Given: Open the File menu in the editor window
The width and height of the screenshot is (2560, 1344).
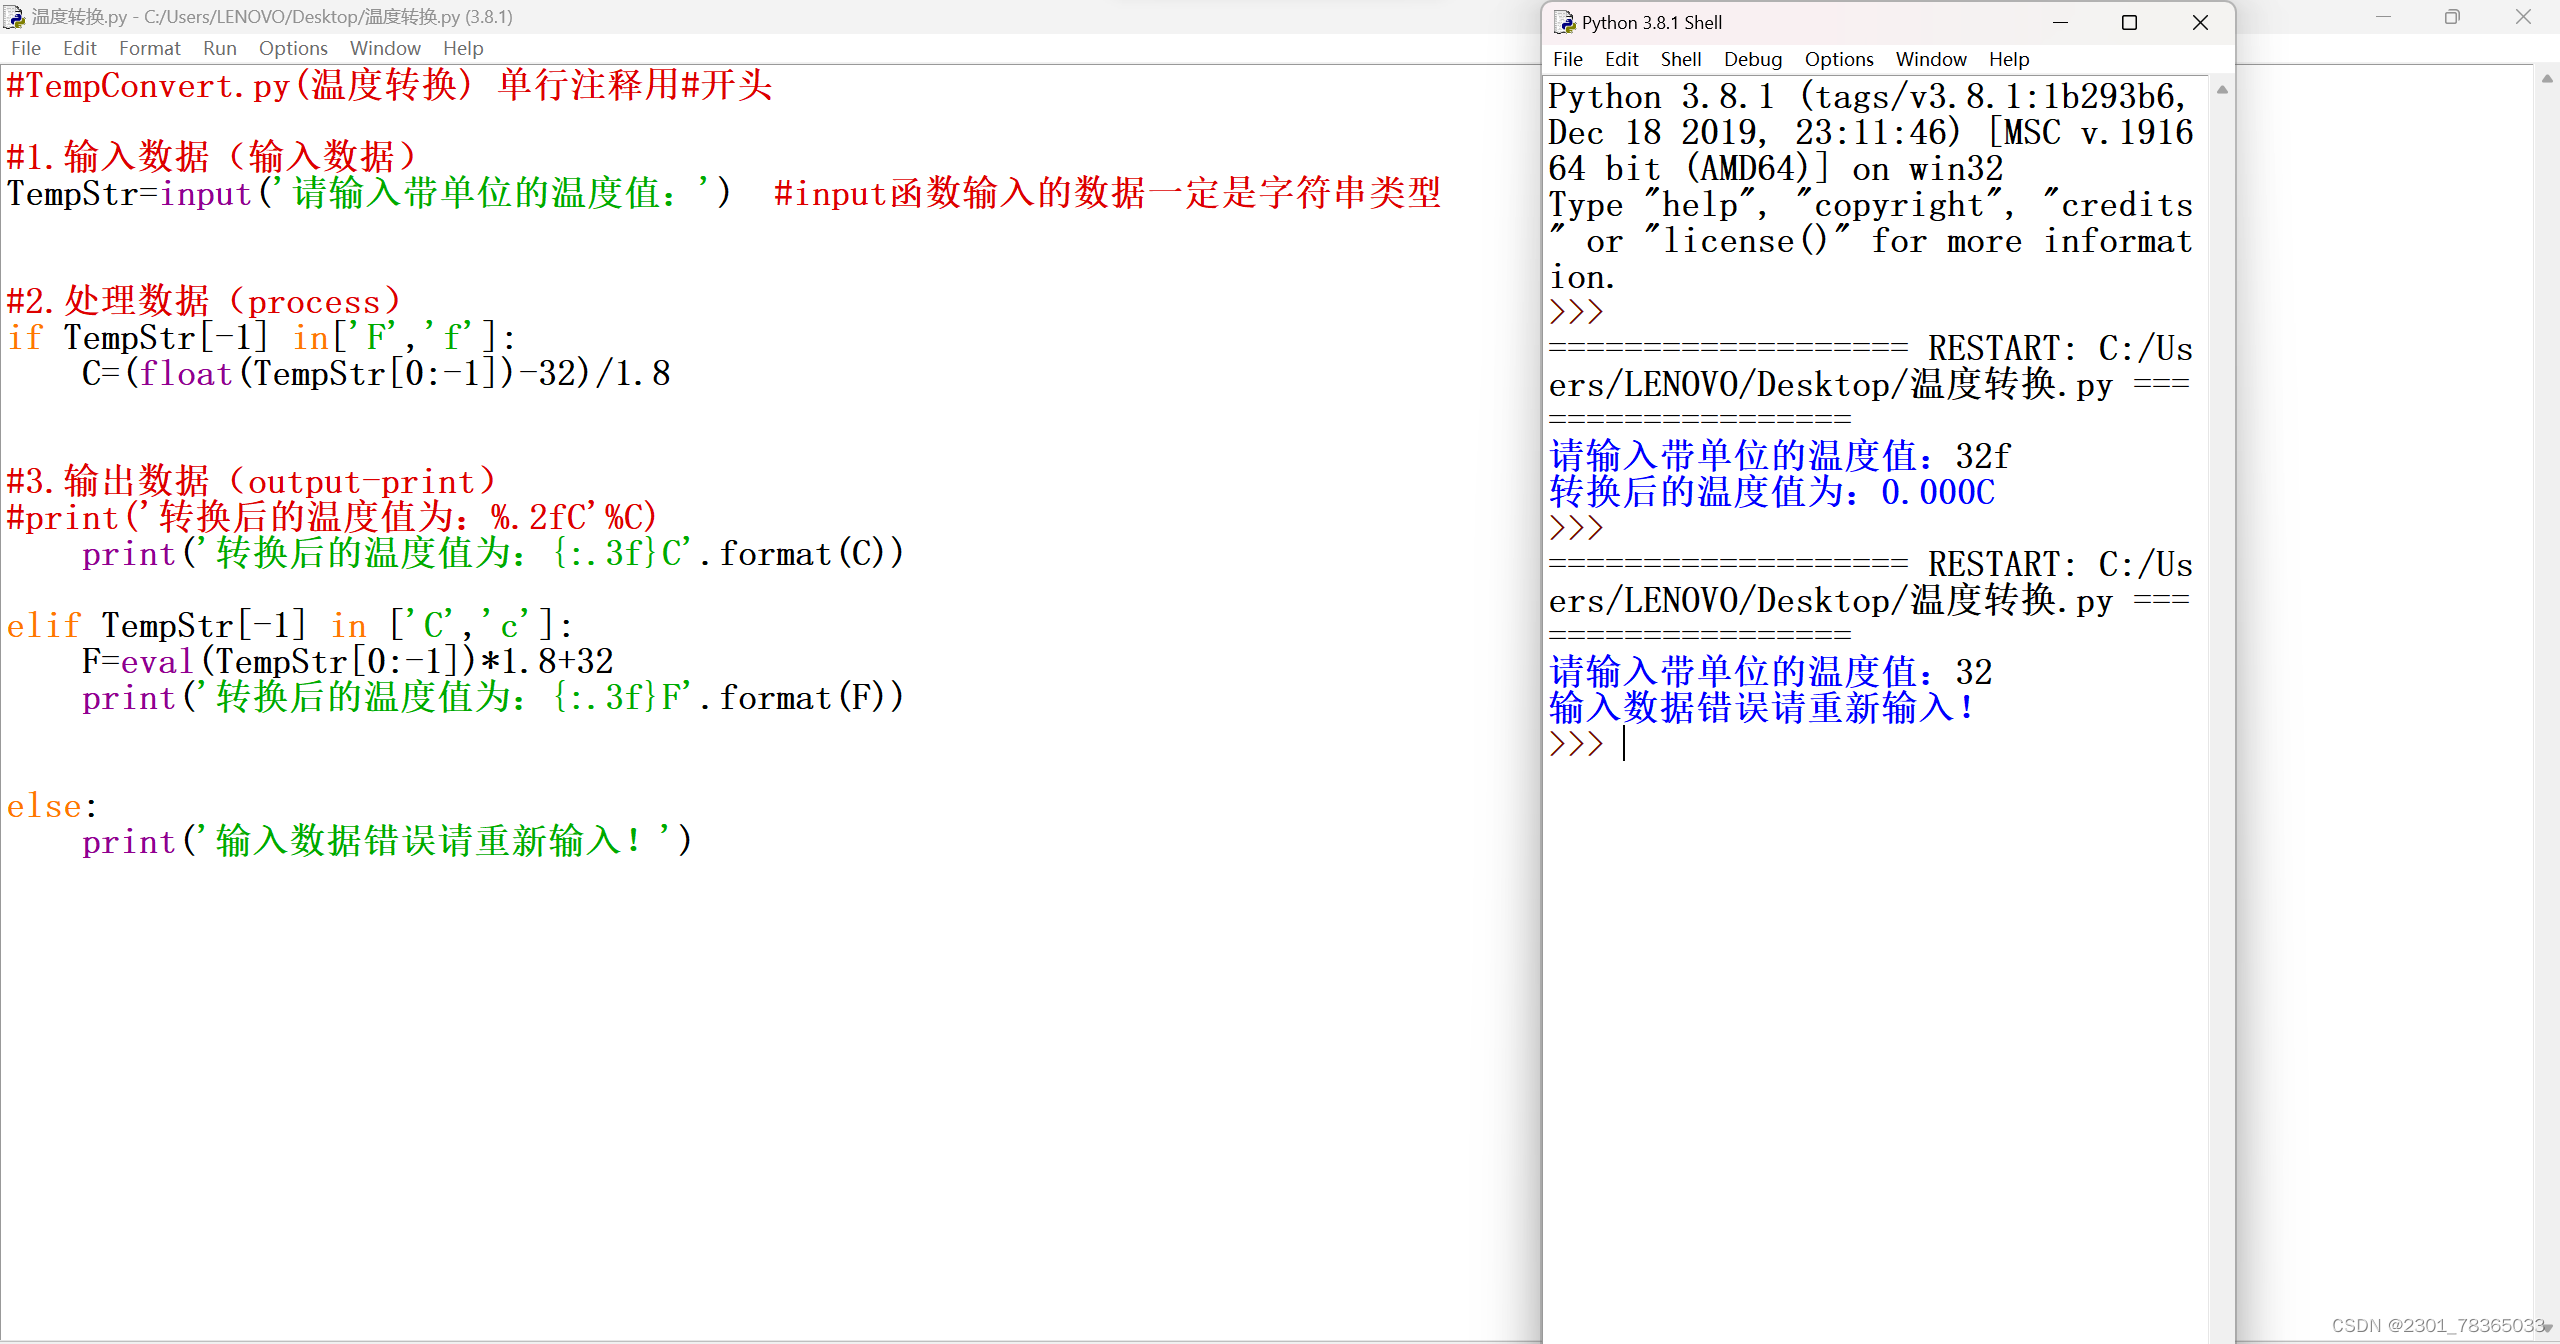Looking at the screenshot, I should (26, 48).
